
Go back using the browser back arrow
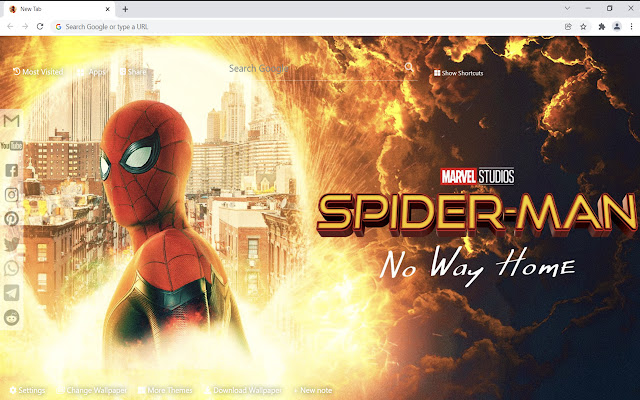[x=10, y=27]
